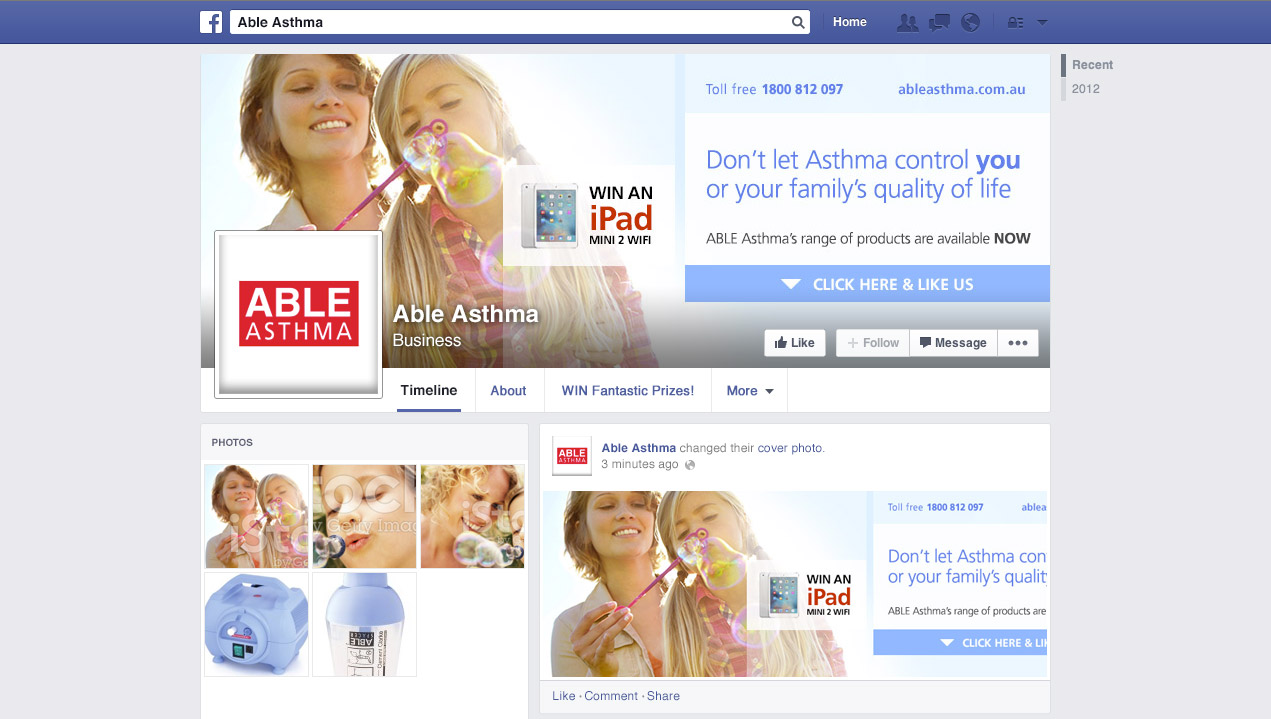Click the post's small Able Asthma avatar
The width and height of the screenshot is (1271, 719).
572,456
